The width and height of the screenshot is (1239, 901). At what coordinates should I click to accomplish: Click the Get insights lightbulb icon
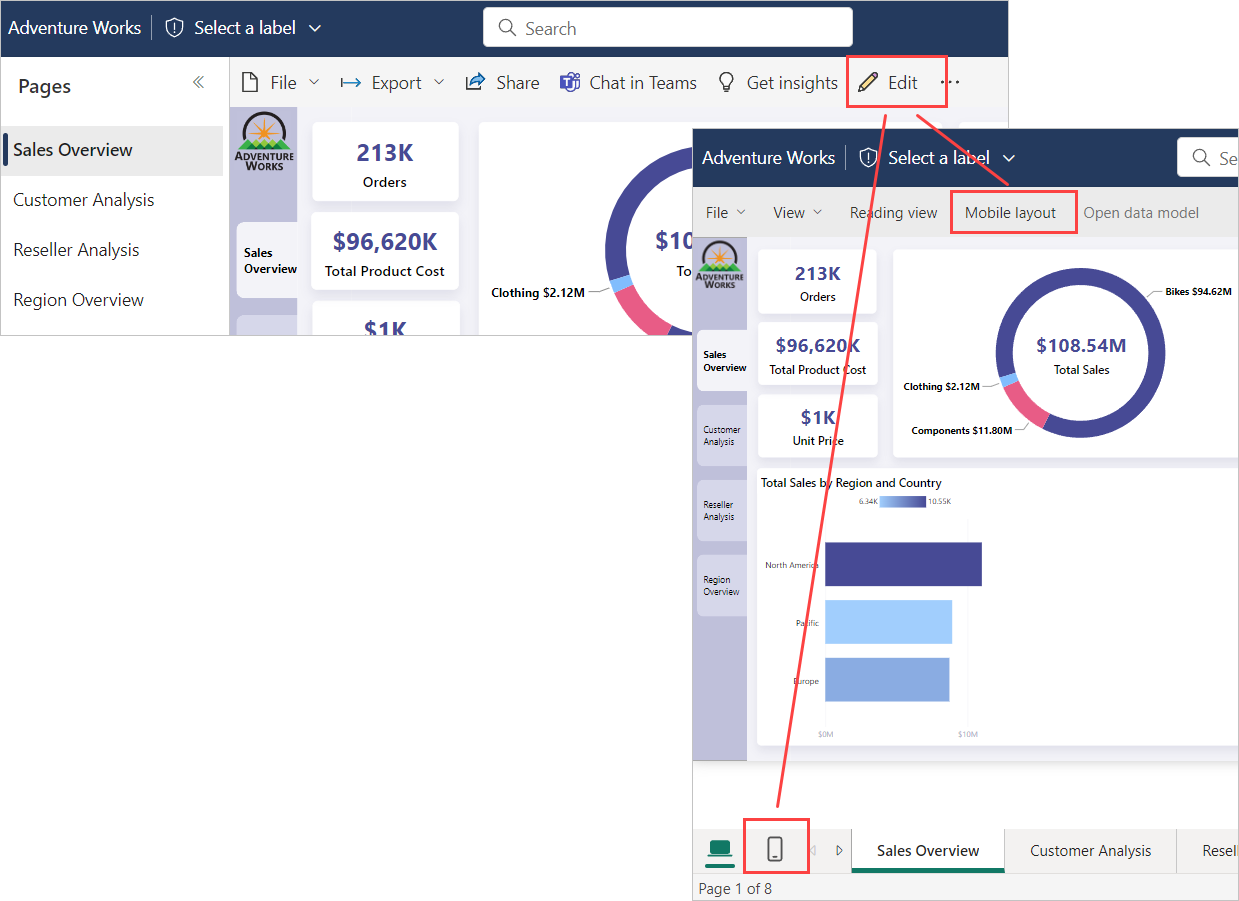[725, 82]
